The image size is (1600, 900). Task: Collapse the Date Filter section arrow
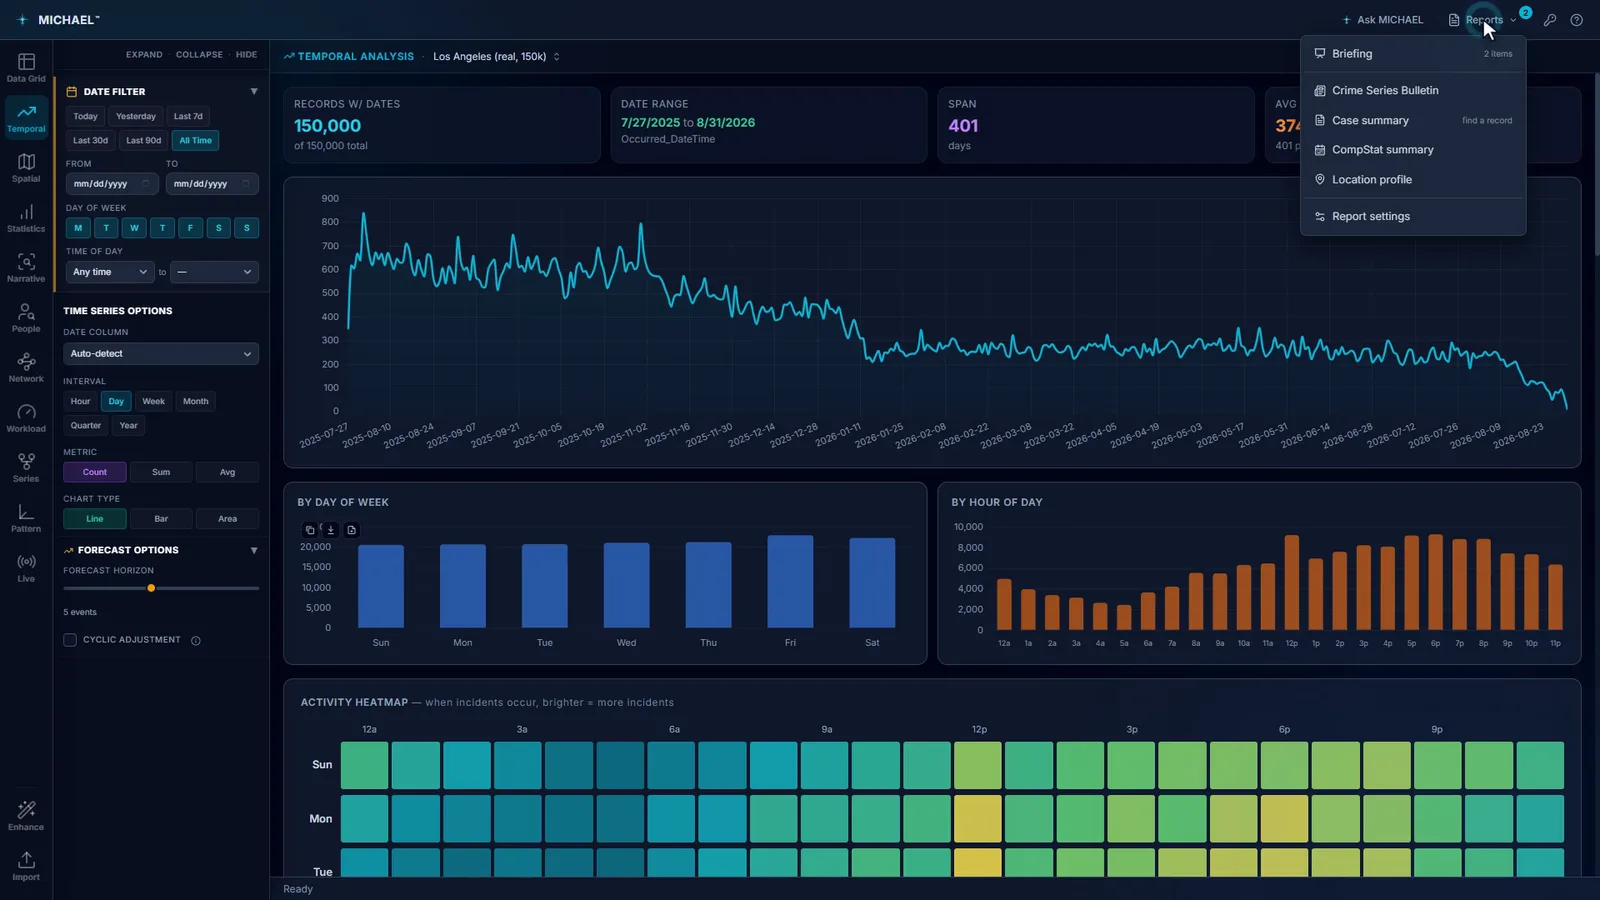[x=254, y=91]
